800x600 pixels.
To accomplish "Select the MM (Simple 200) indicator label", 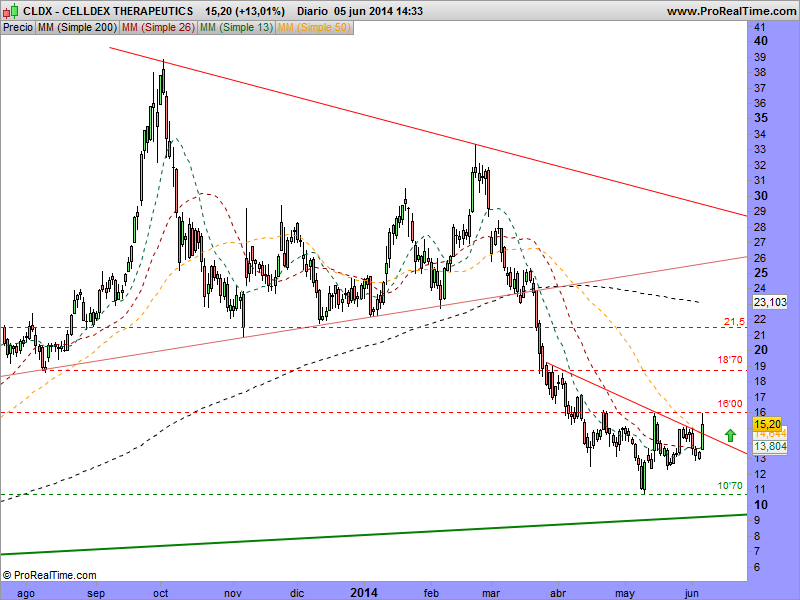I will [x=77, y=28].
